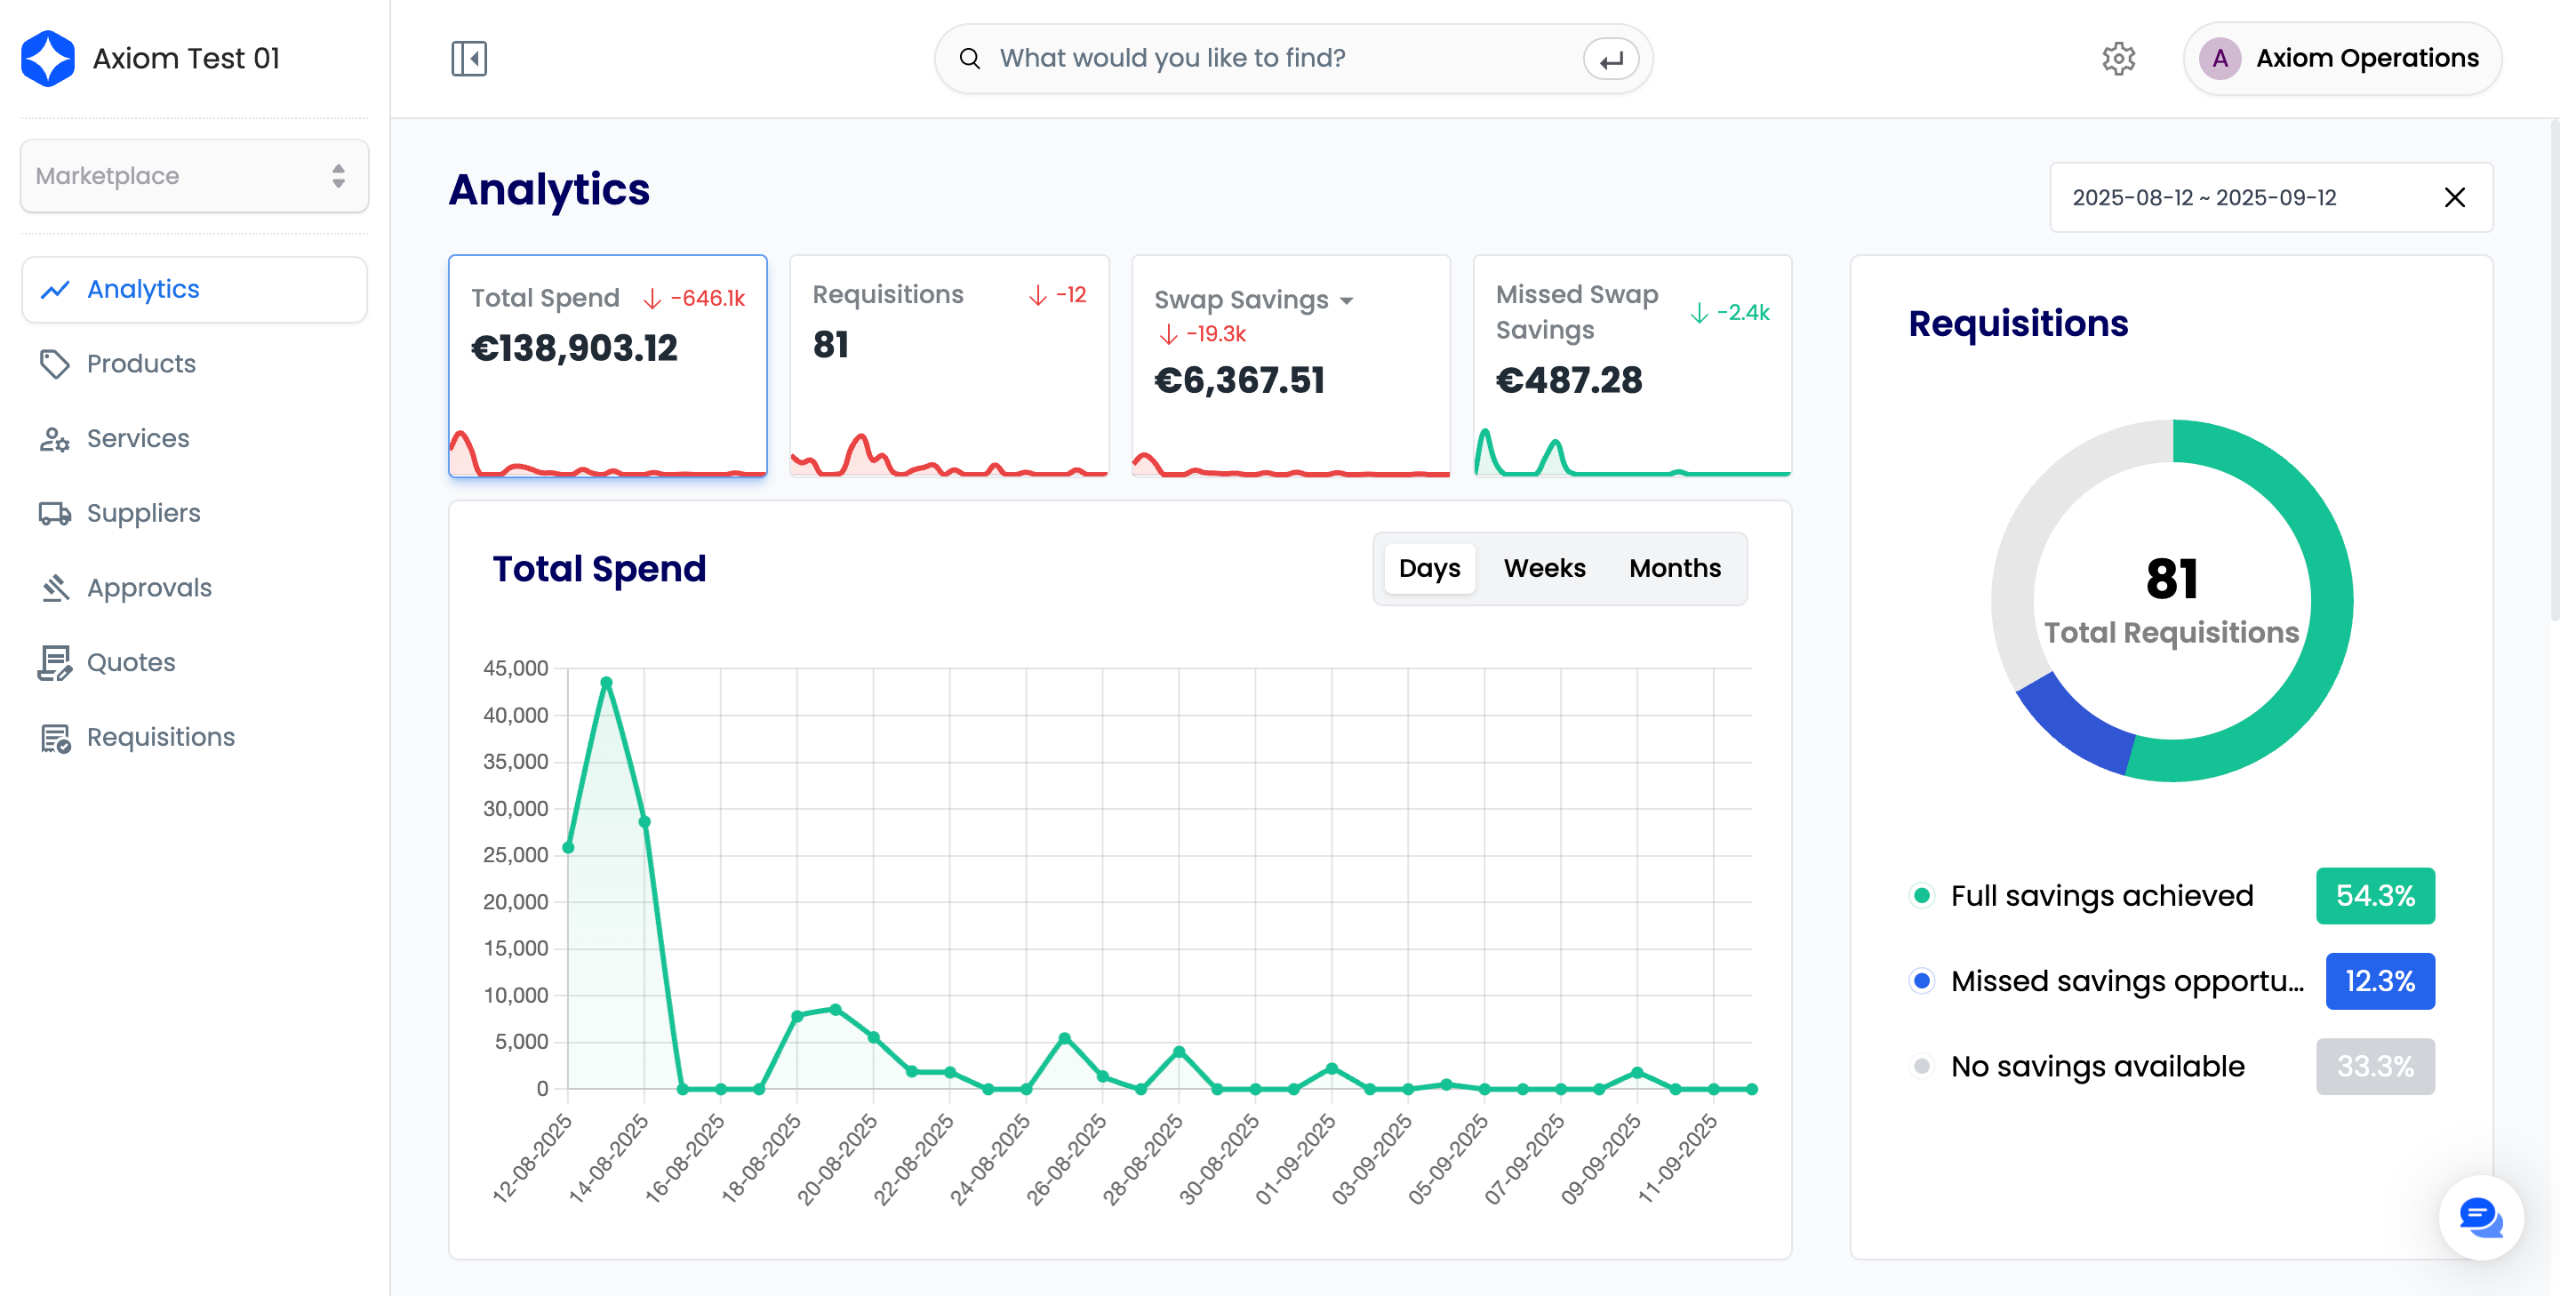The image size is (2560, 1296).
Task: Click the Requisitions list icon
Action: [x=54, y=738]
